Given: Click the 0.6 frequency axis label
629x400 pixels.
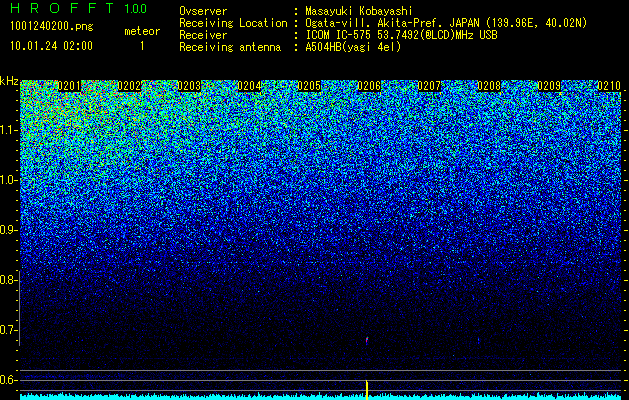Looking at the screenshot, I should pos(8,380).
